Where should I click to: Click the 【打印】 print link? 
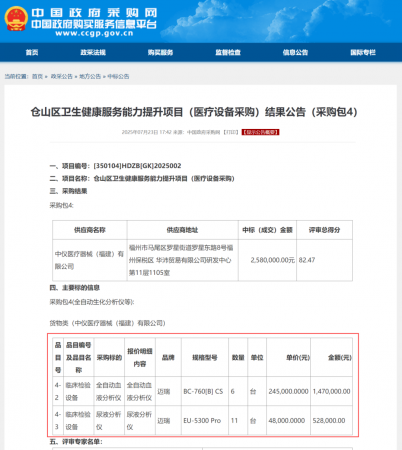point(231,132)
